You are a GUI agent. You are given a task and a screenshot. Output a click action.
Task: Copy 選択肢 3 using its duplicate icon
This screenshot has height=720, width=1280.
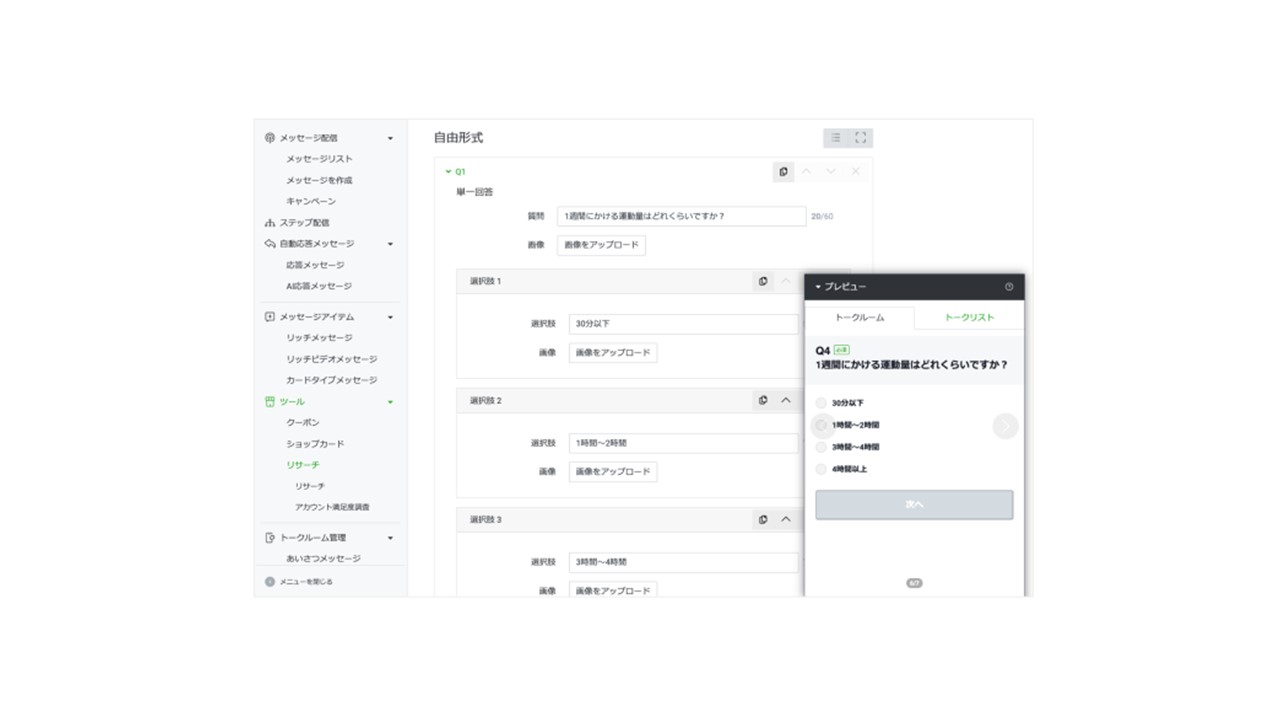tap(763, 520)
